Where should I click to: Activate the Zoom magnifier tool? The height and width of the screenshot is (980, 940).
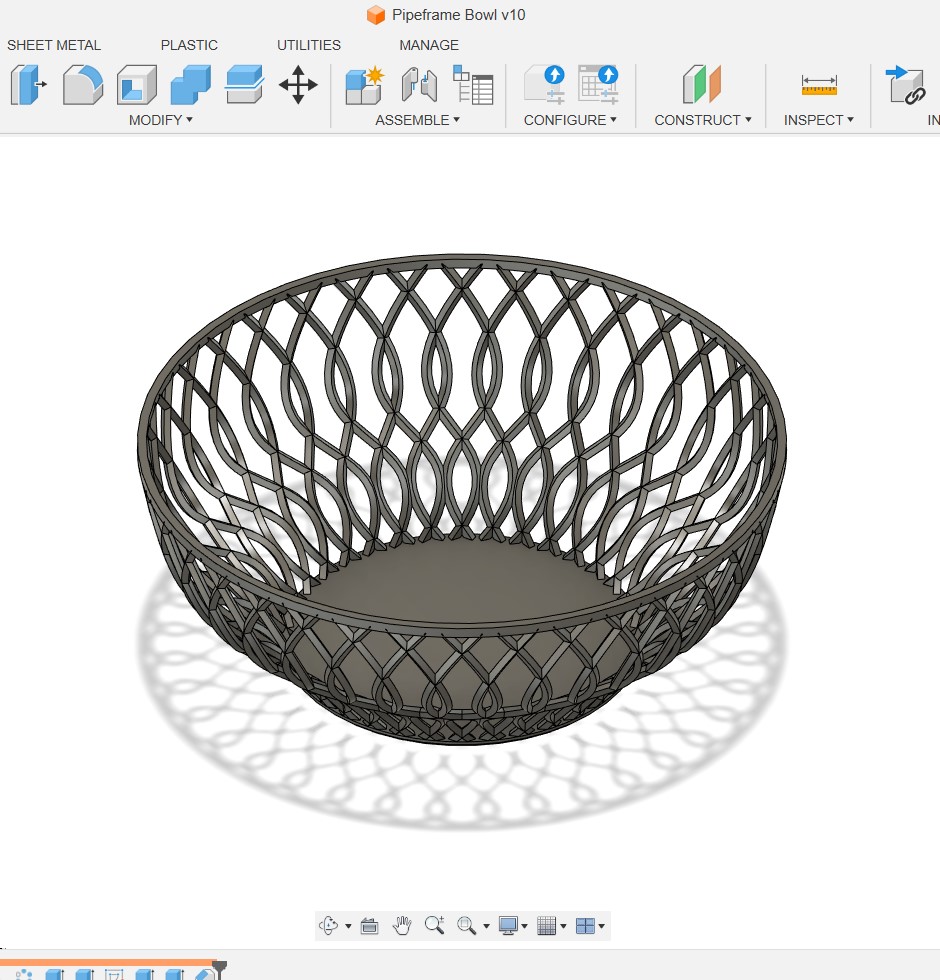coord(434,925)
